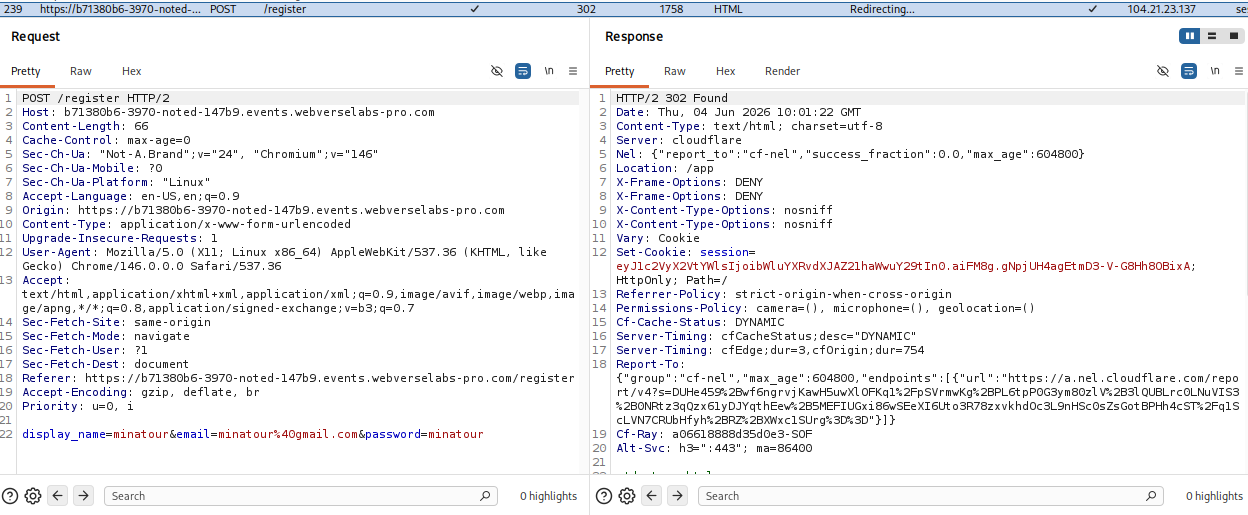Open Request search settings gear

point(33,496)
